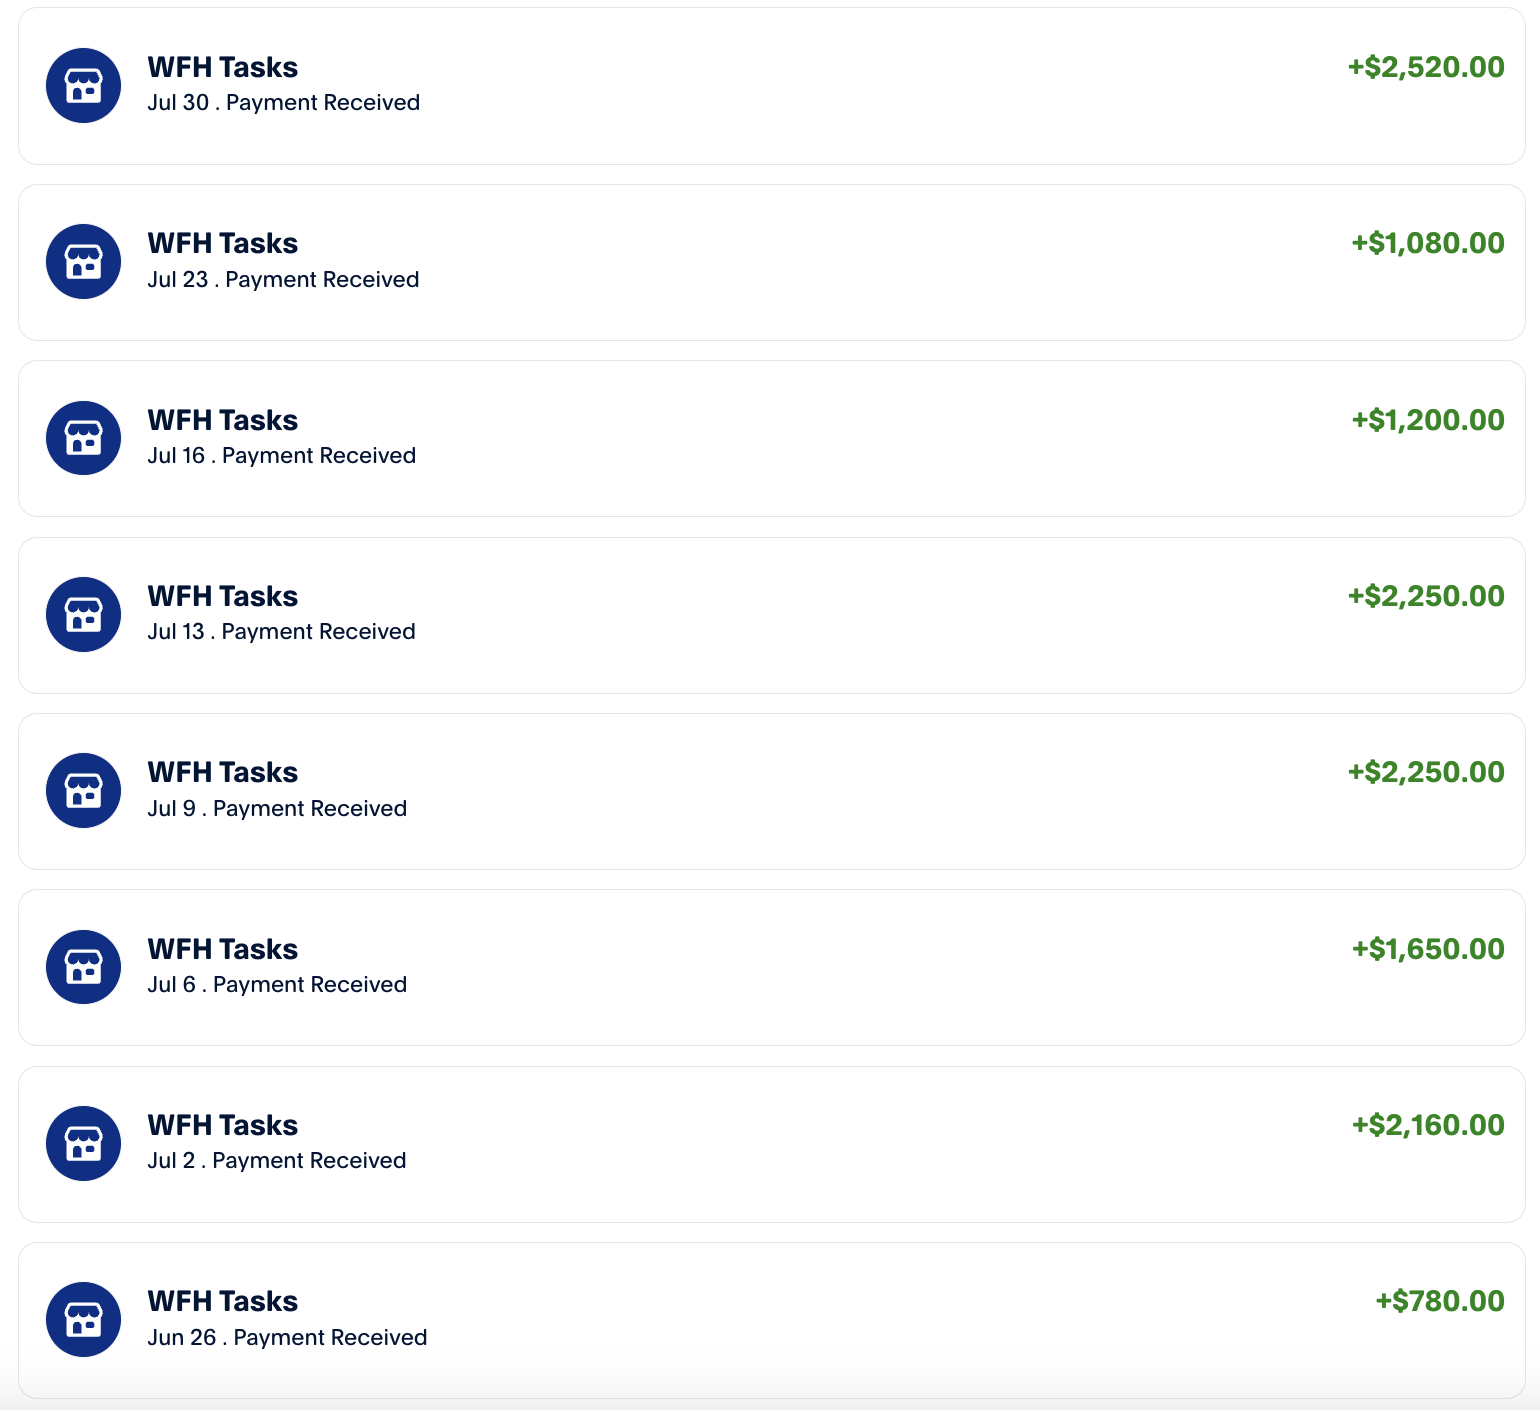The width and height of the screenshot is (1540, 1410).
Task: Click the +$2,250.00 amount for Jul 13
Action: pyautogui.click(x=1426, y=596)
